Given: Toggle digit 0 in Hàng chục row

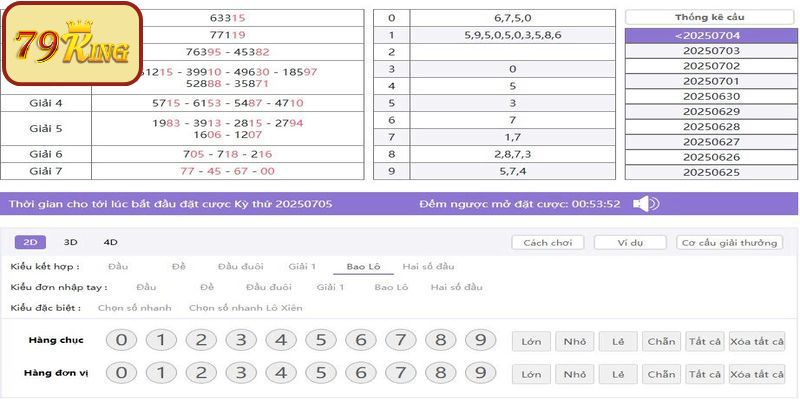Looking at the screenshot, I should coord(121,340).
